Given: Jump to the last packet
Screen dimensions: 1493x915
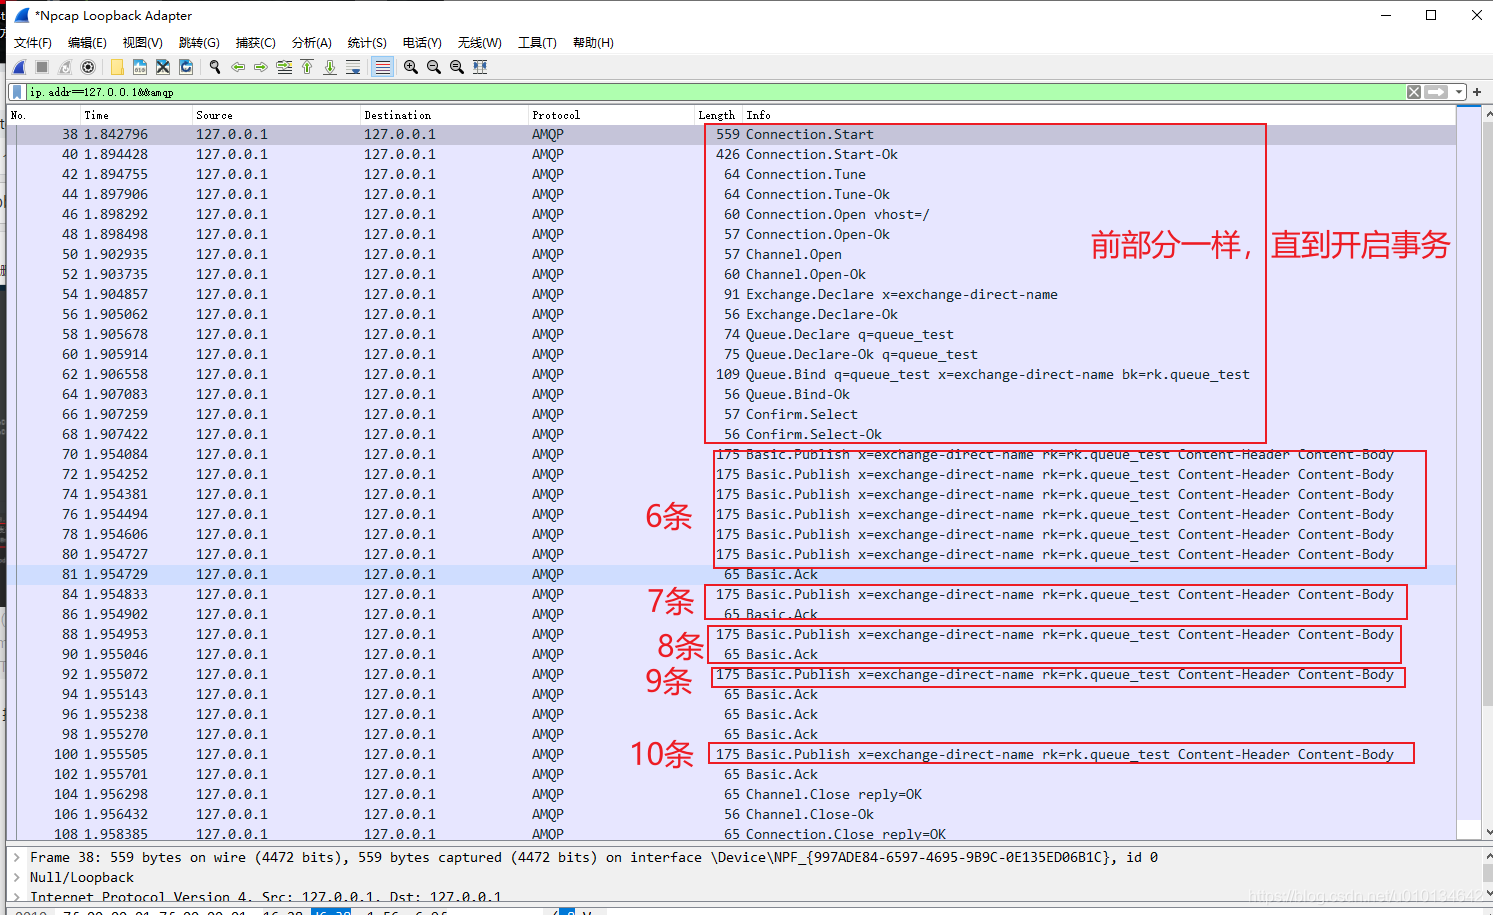Looking at the screenshot, I should (330, 67).
